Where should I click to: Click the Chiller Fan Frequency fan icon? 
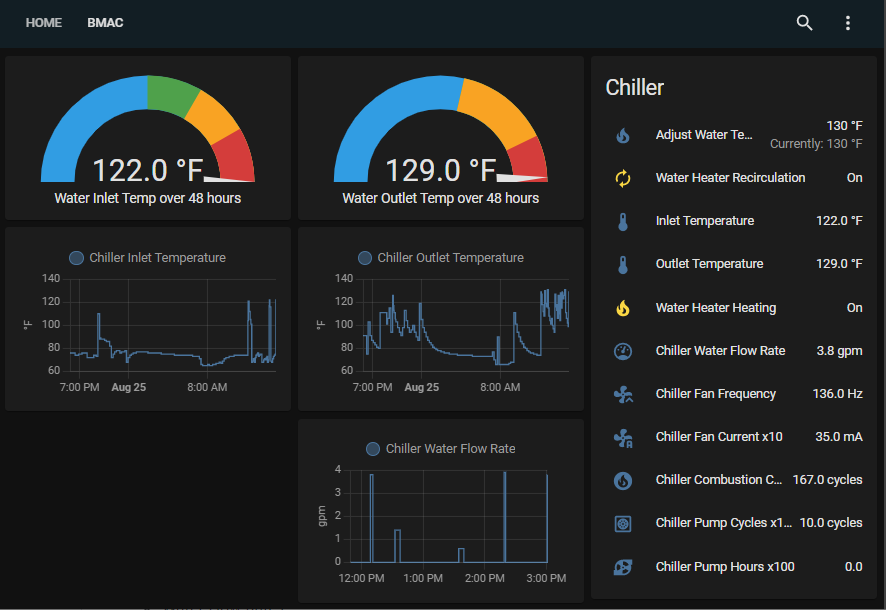pos(623,394)
